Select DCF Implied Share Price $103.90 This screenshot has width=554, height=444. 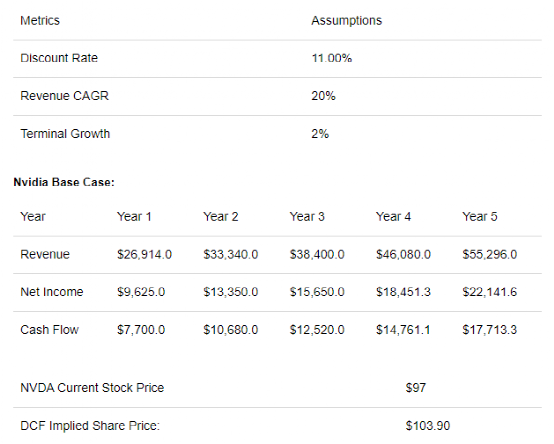click(x=428, y=426)
